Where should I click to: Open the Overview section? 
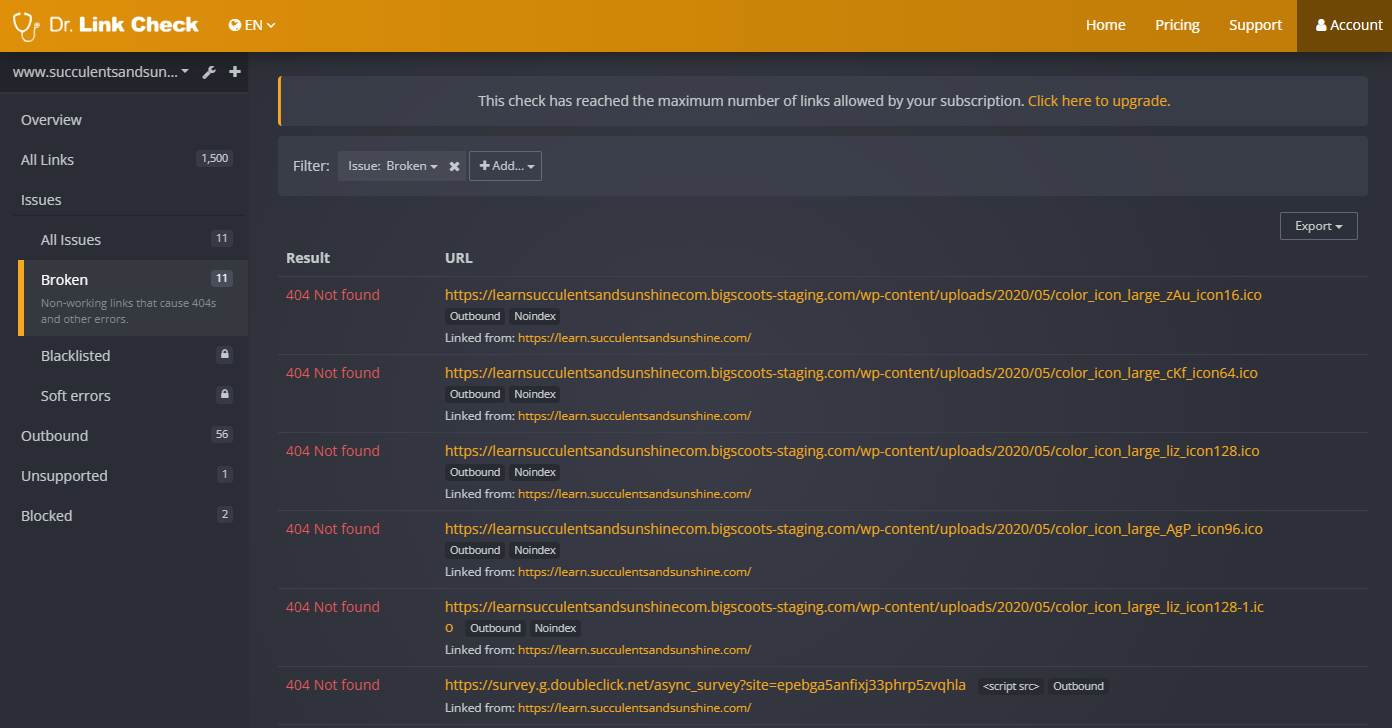pos(51,120)
